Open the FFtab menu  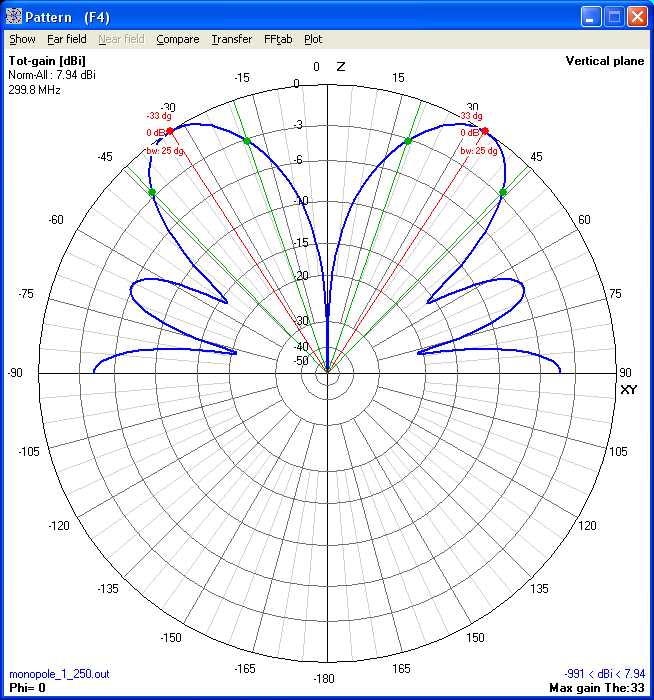278,39
